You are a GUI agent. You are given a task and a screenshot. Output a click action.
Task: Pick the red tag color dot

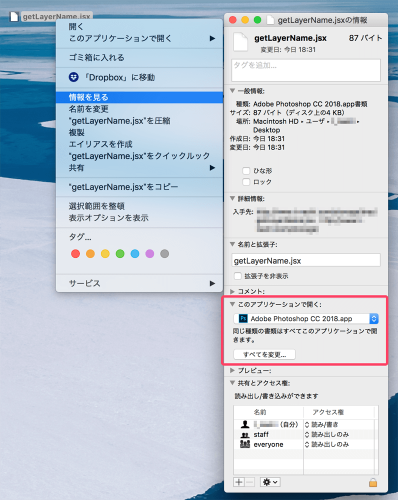click(76, 254)
